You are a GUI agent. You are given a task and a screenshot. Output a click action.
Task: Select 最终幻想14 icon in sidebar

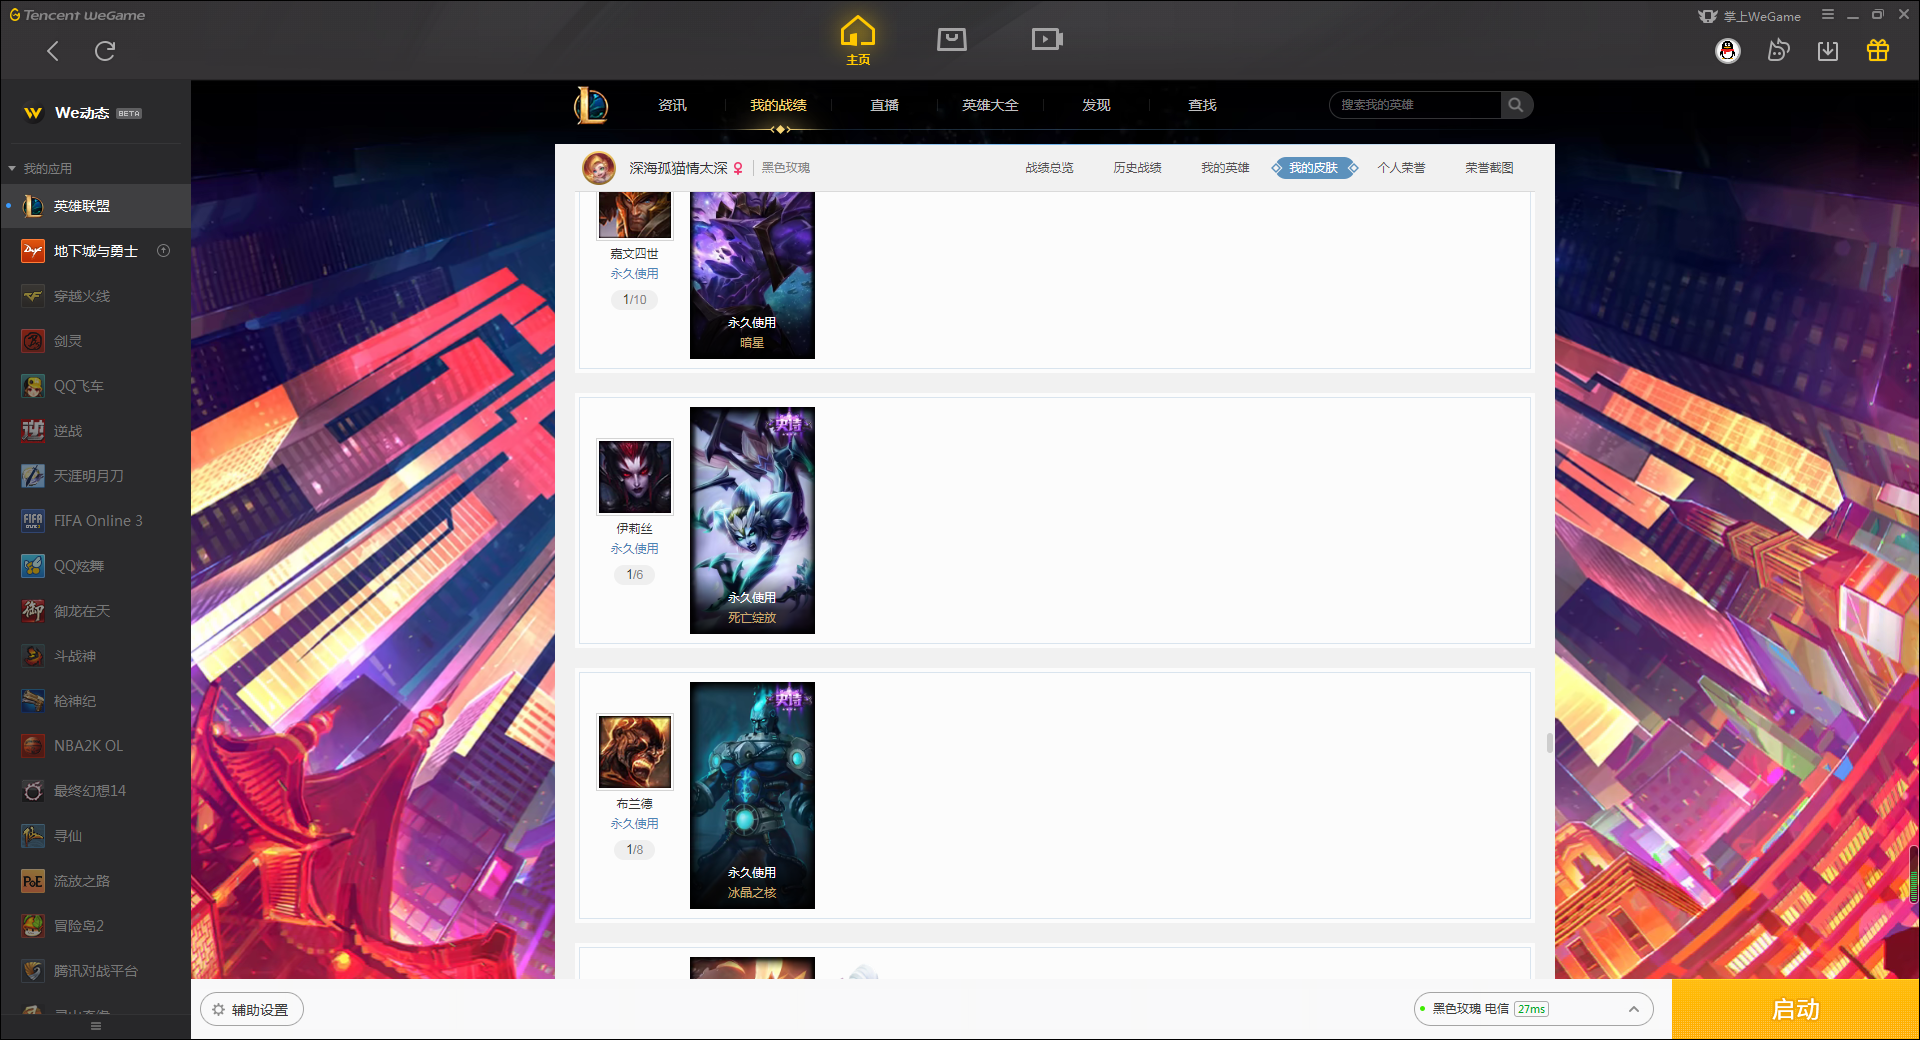(x=33, y=791)
